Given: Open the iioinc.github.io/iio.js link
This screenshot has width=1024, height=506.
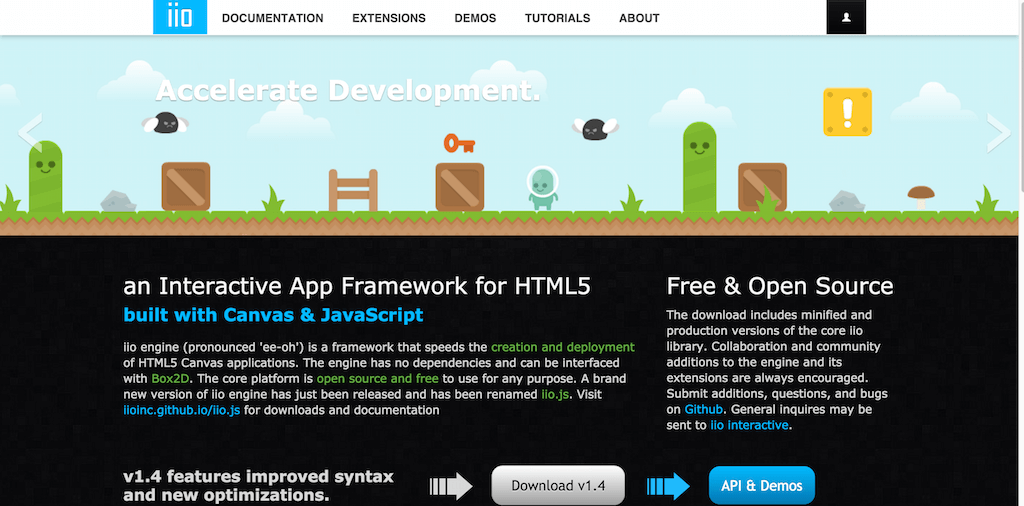Looking at the screenshot, I should [182, 411].
